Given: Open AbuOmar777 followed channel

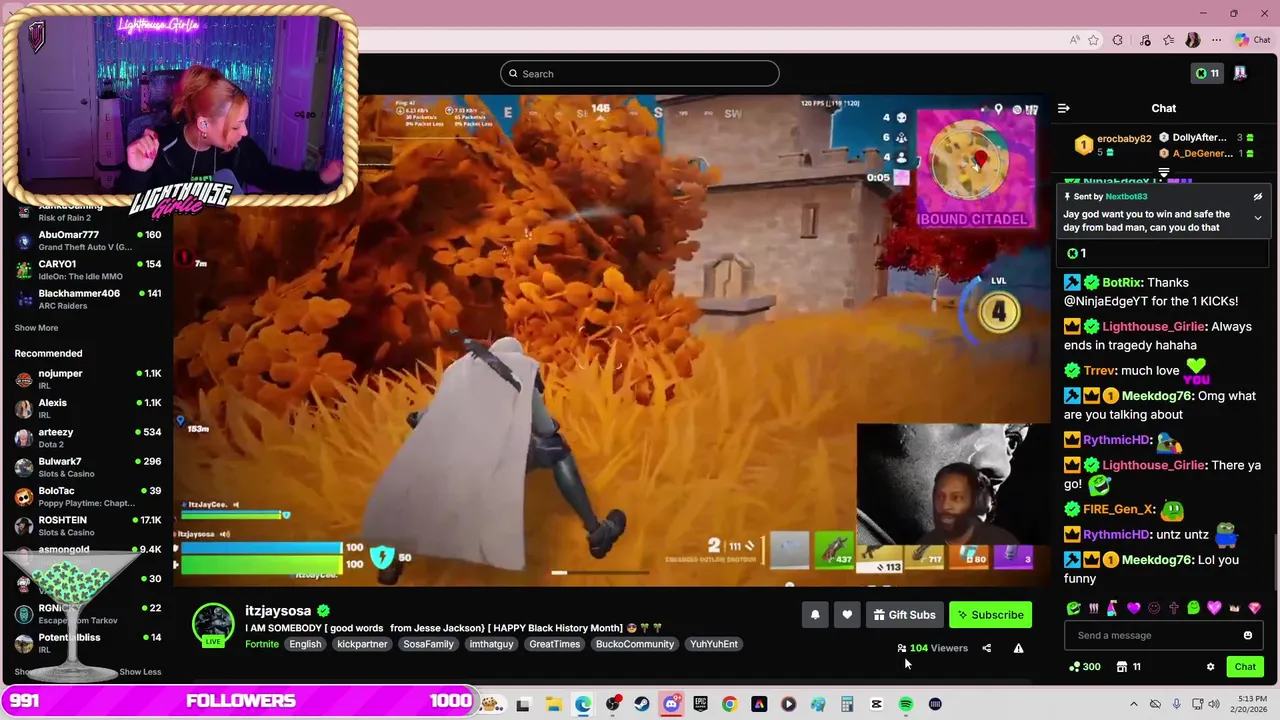Looking at the screenshot, I should click(x=88, y=240).
